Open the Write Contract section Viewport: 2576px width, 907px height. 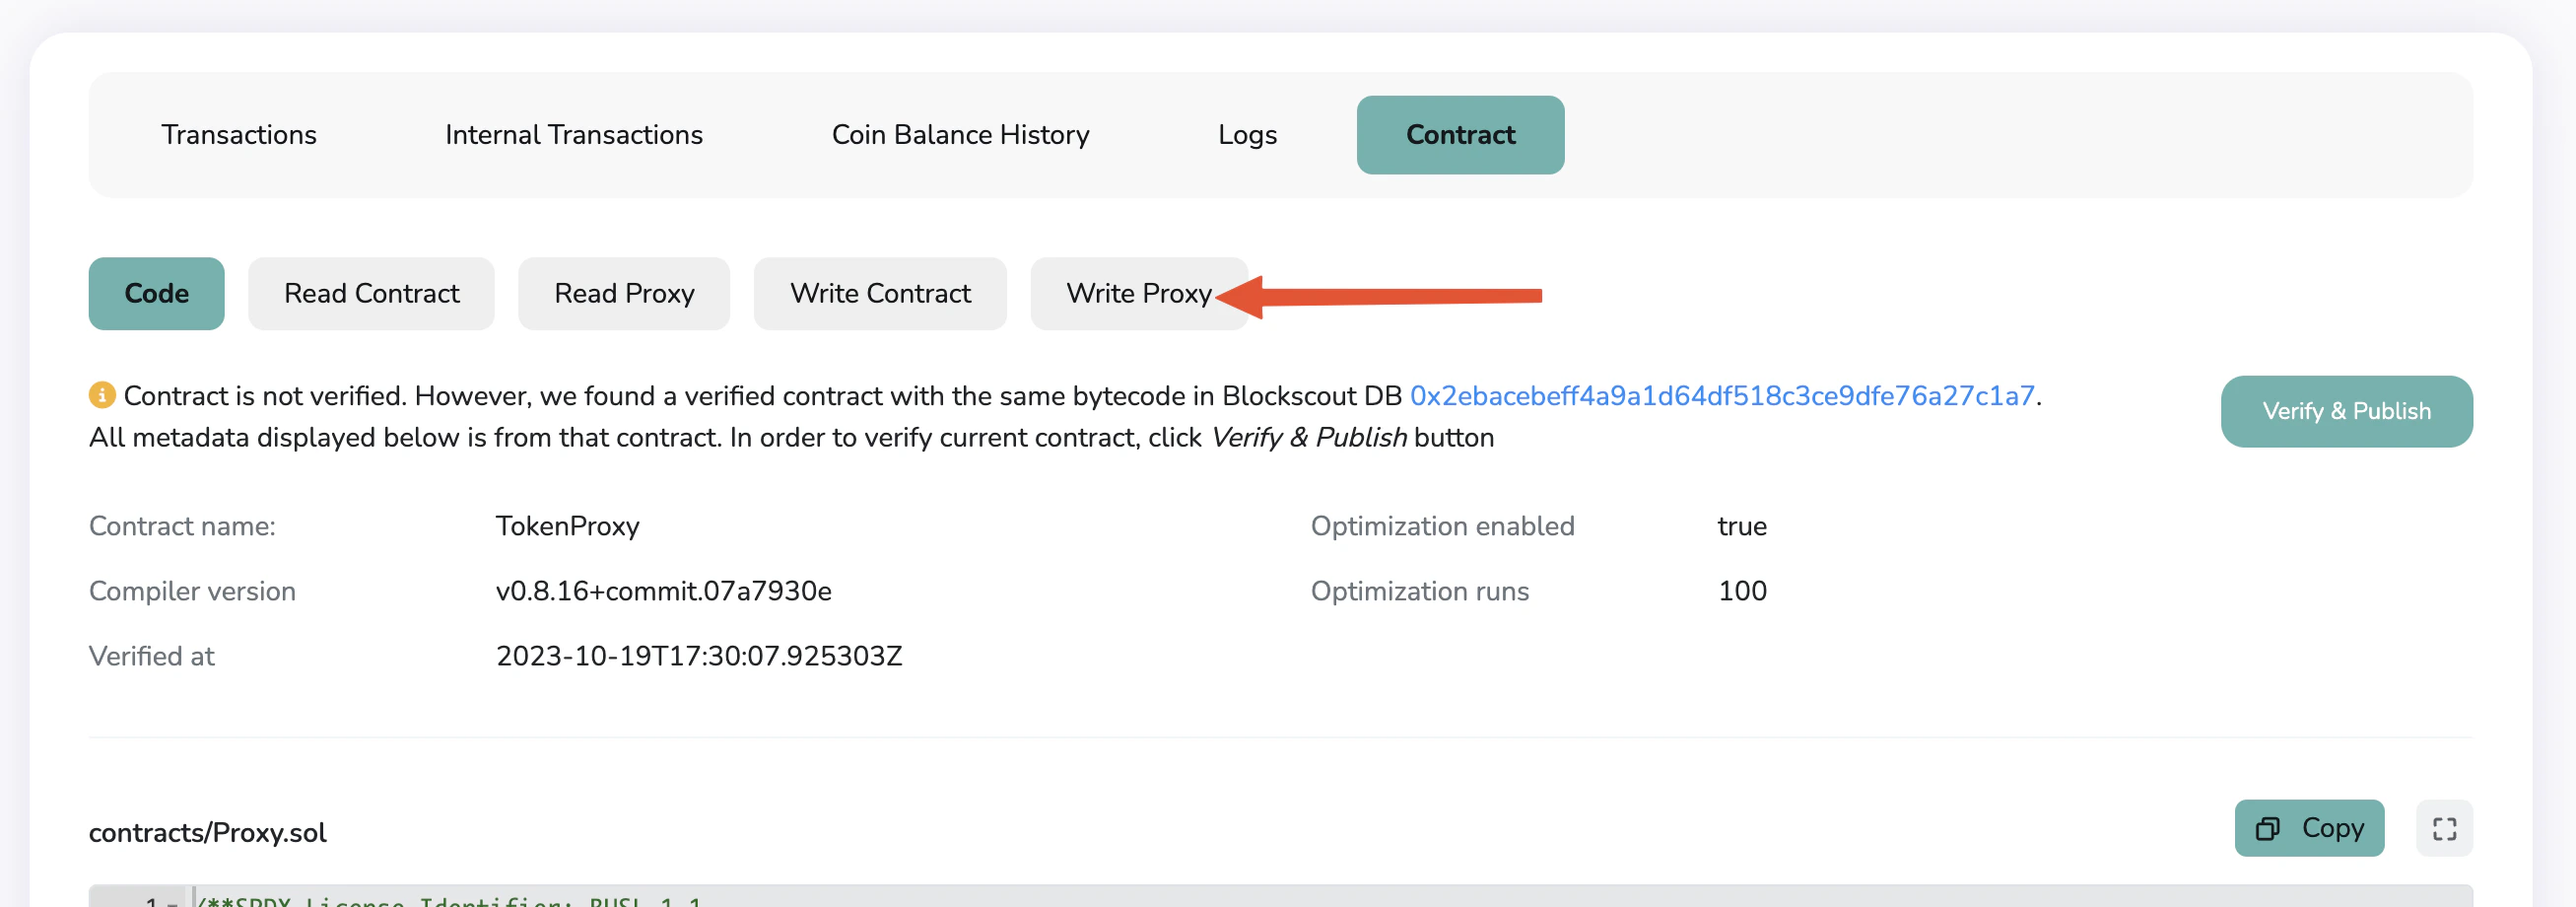[x=880, y=293]
